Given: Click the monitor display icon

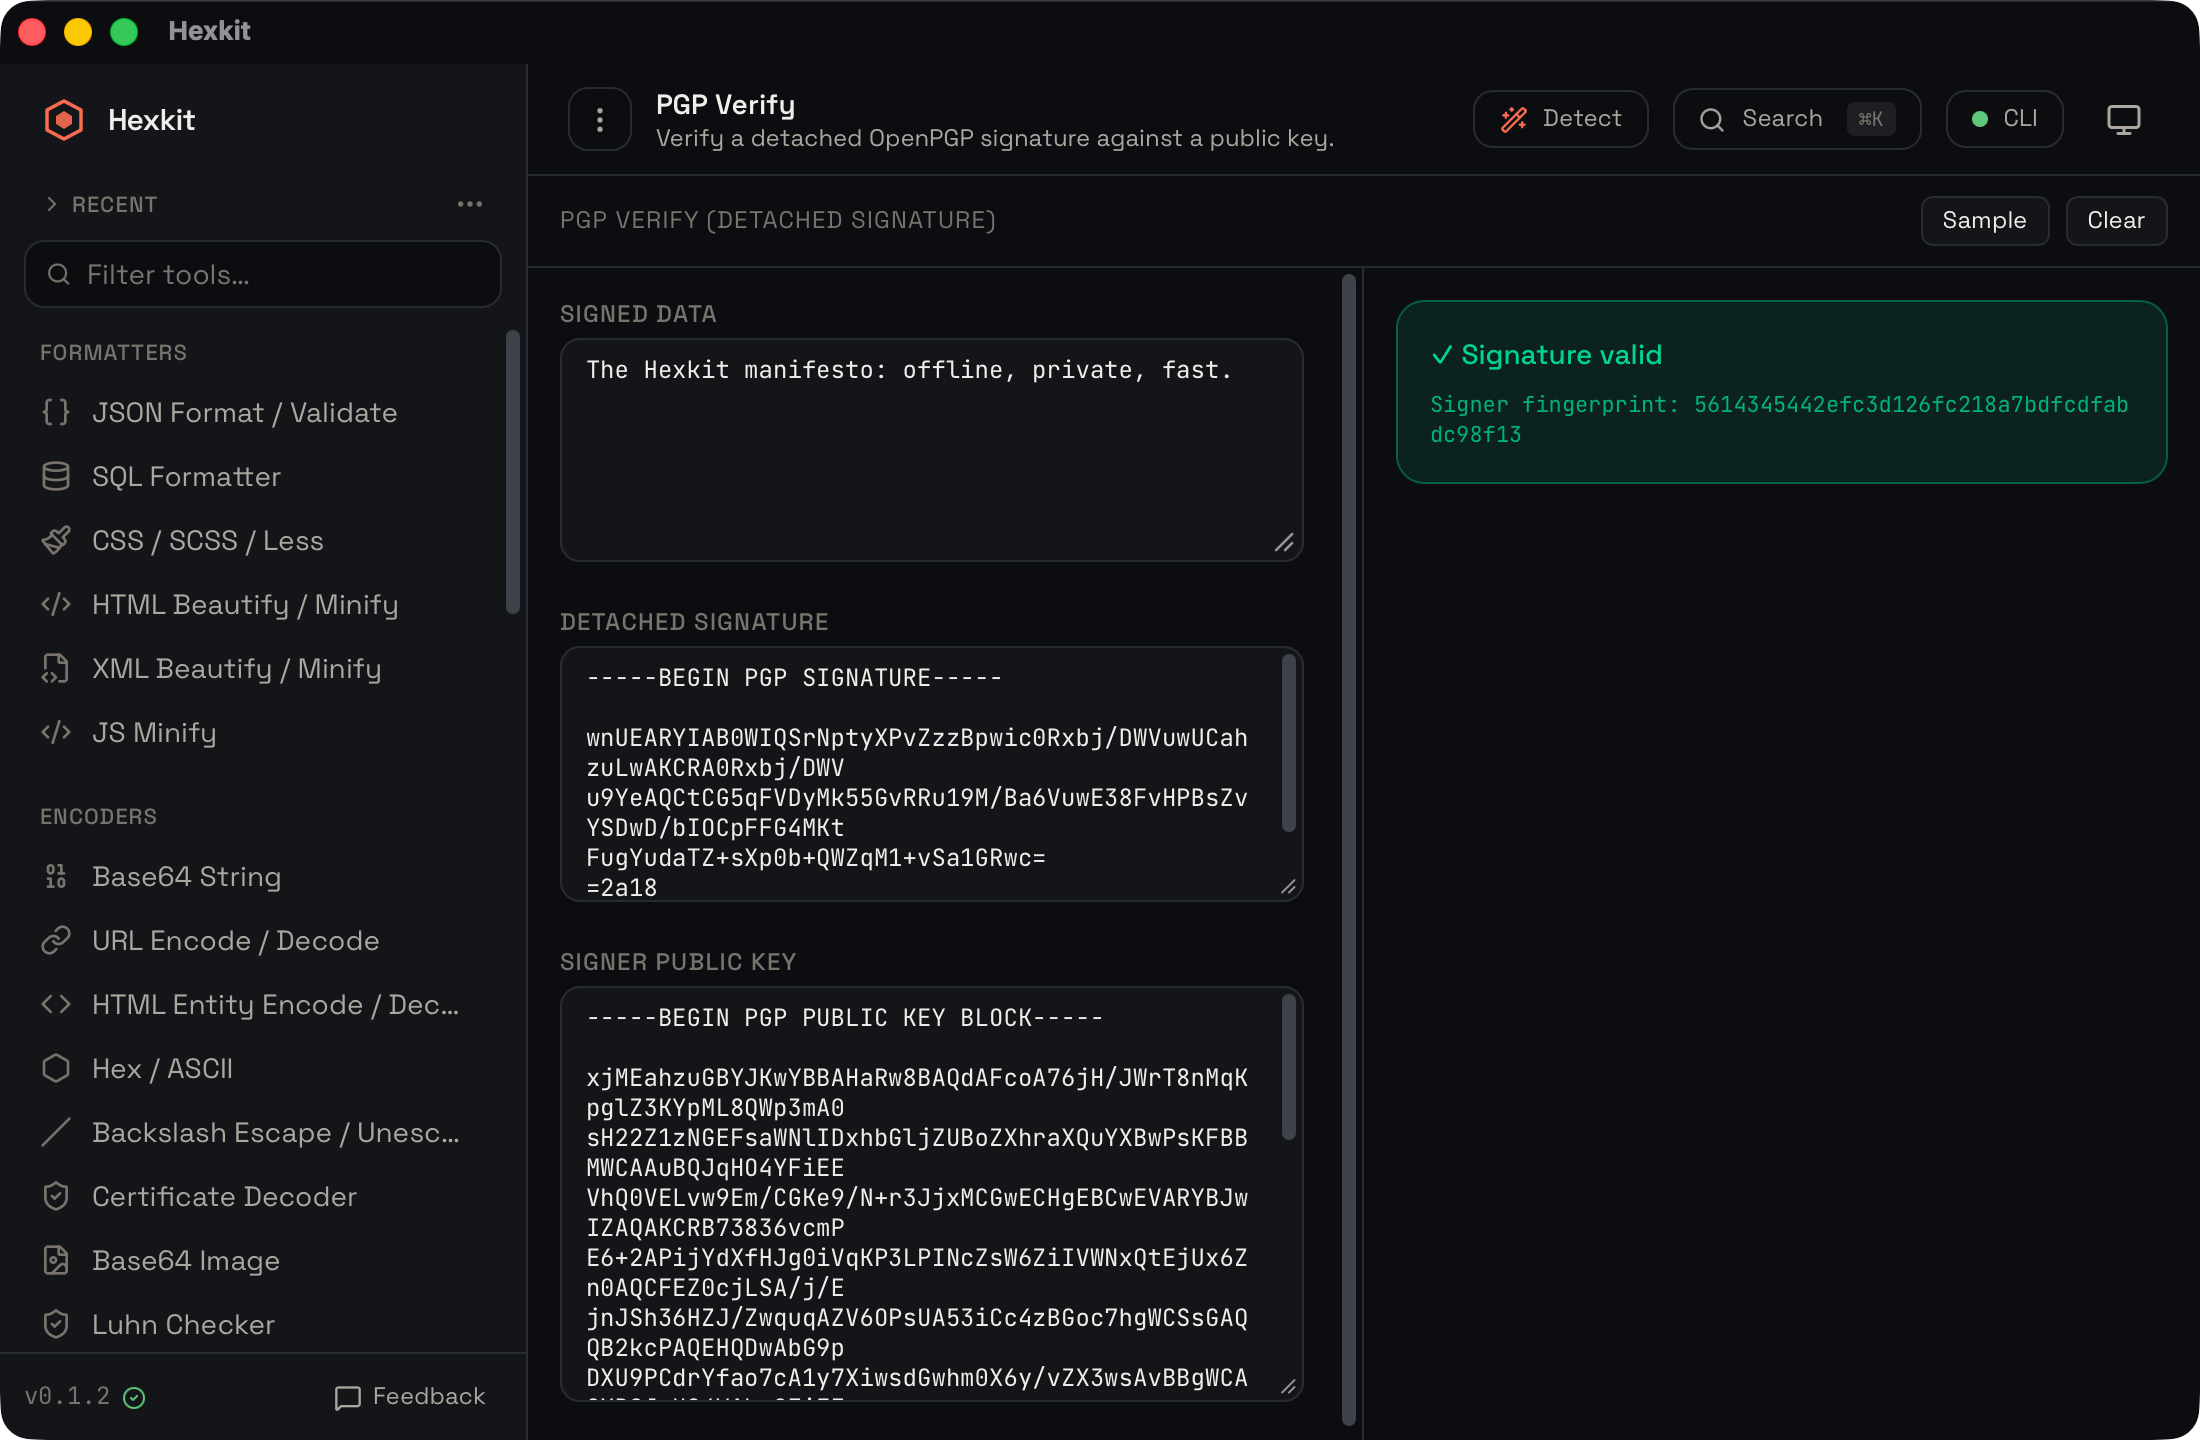Looking at the screenshot, I should (x=2123, y=119).
